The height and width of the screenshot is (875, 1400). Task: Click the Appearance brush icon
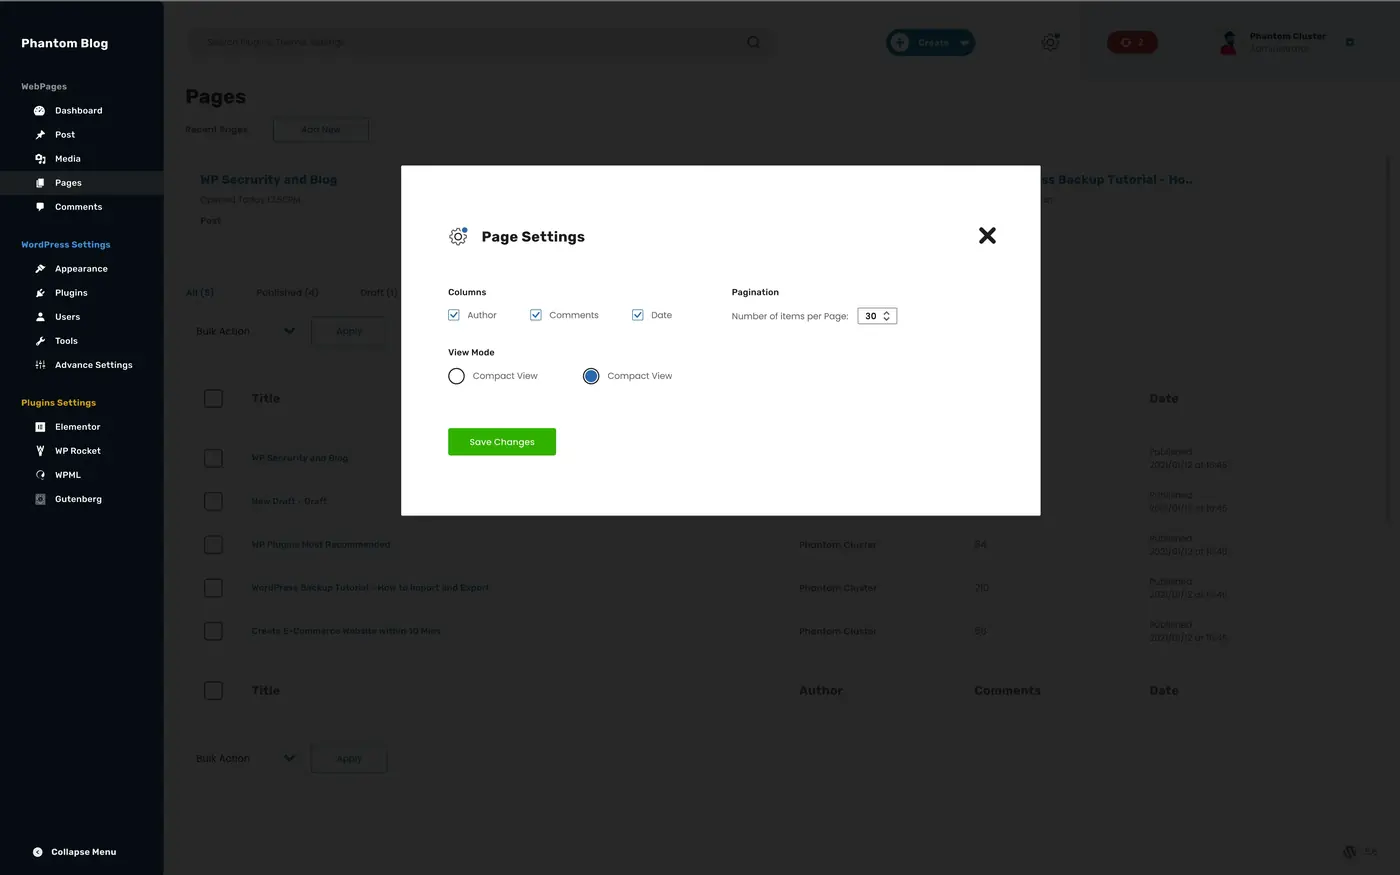[x=40, y=269]
